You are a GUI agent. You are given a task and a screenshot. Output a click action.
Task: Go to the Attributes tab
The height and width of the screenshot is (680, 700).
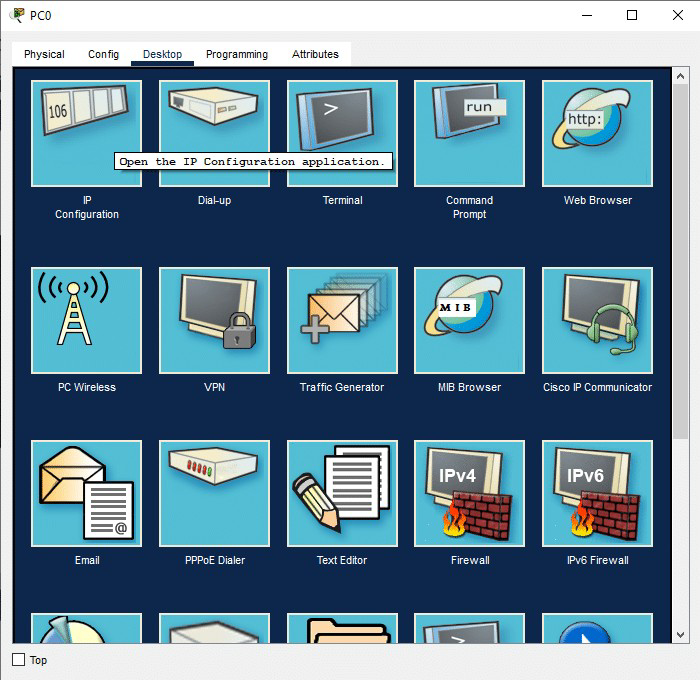(315, 54)
